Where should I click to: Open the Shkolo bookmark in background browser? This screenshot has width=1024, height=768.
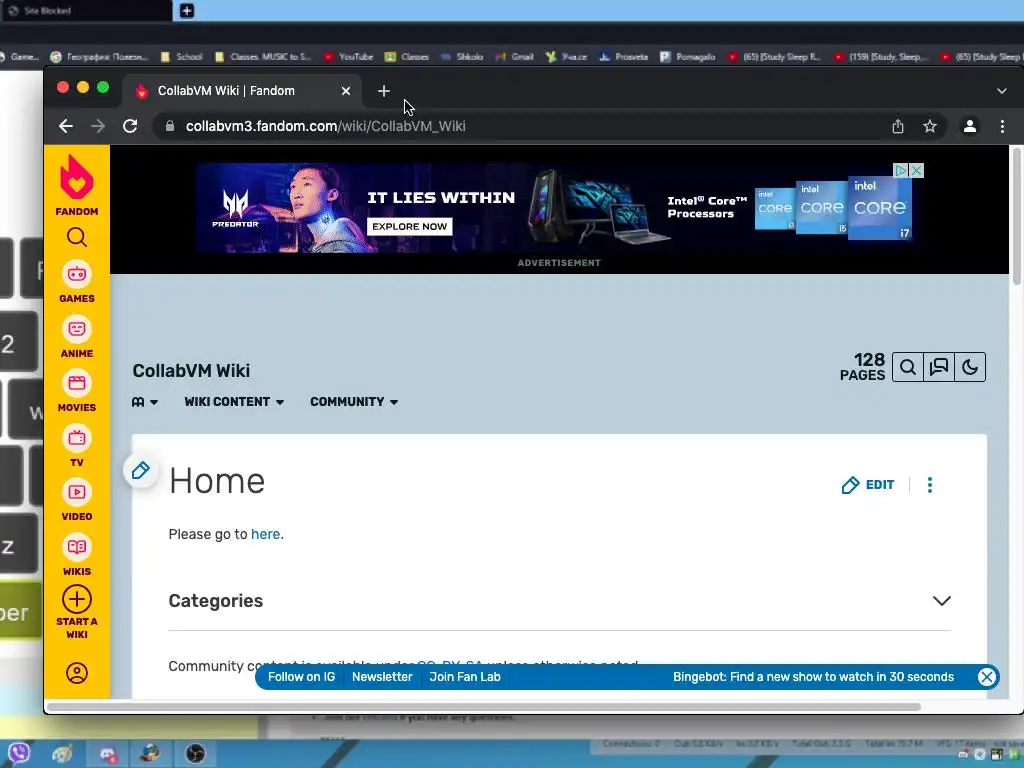coord(462,57)
